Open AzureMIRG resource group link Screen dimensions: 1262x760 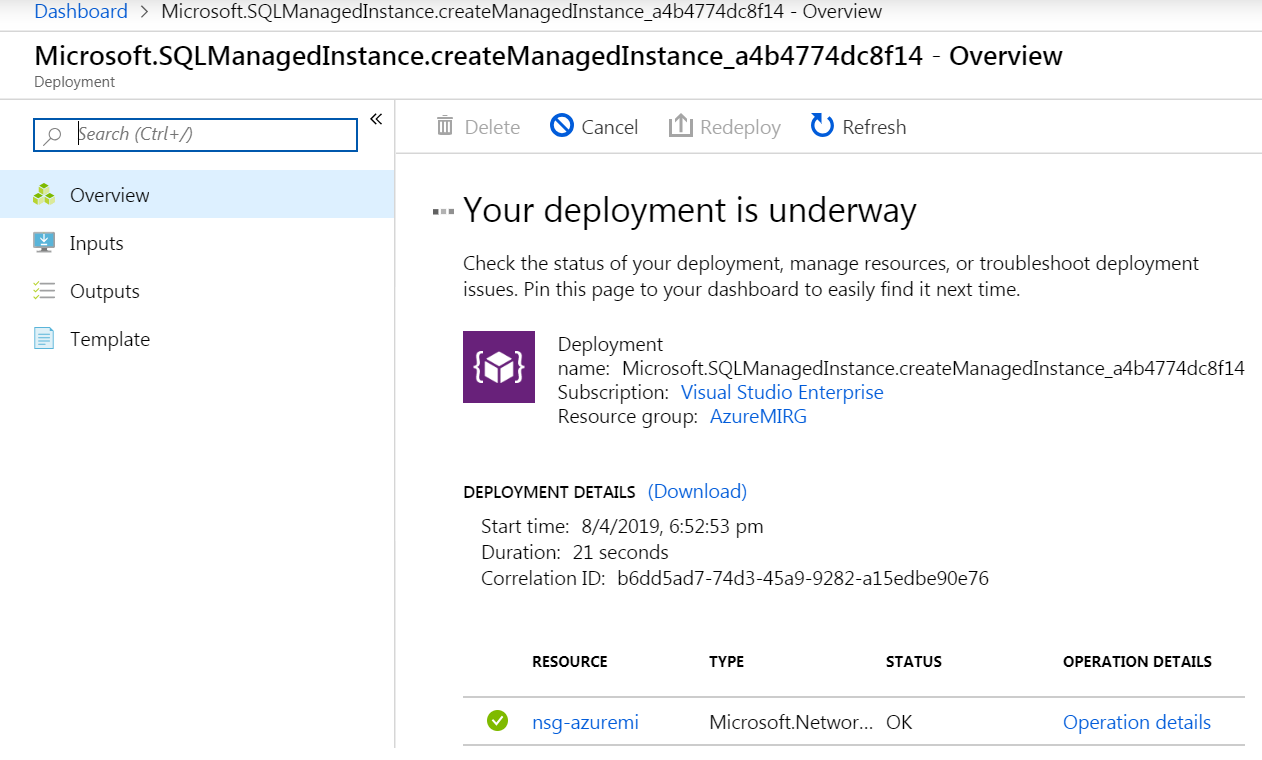point(758,416)
